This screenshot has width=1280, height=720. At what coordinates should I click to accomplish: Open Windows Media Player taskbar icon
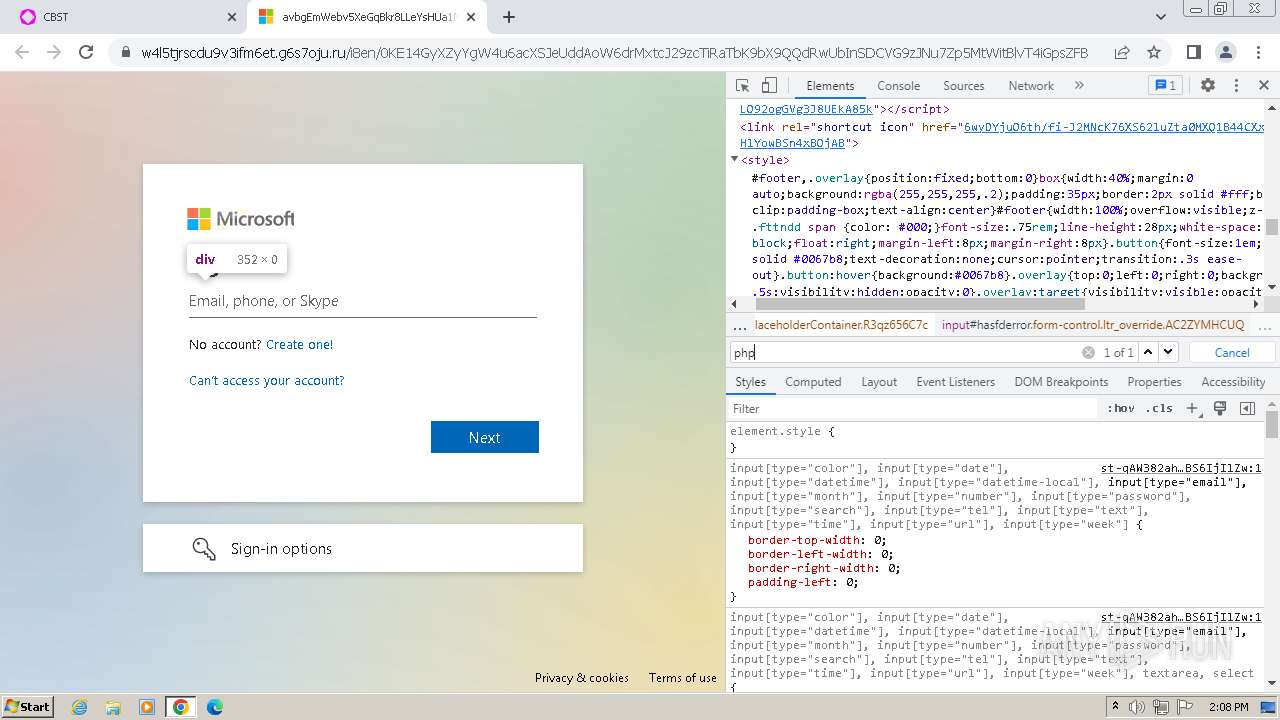coord(147,707)
